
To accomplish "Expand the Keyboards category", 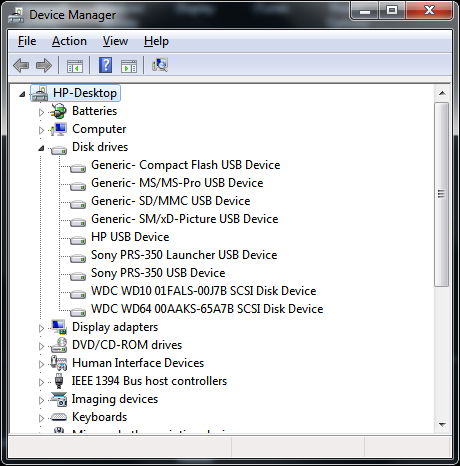I will tap(41, 418).
